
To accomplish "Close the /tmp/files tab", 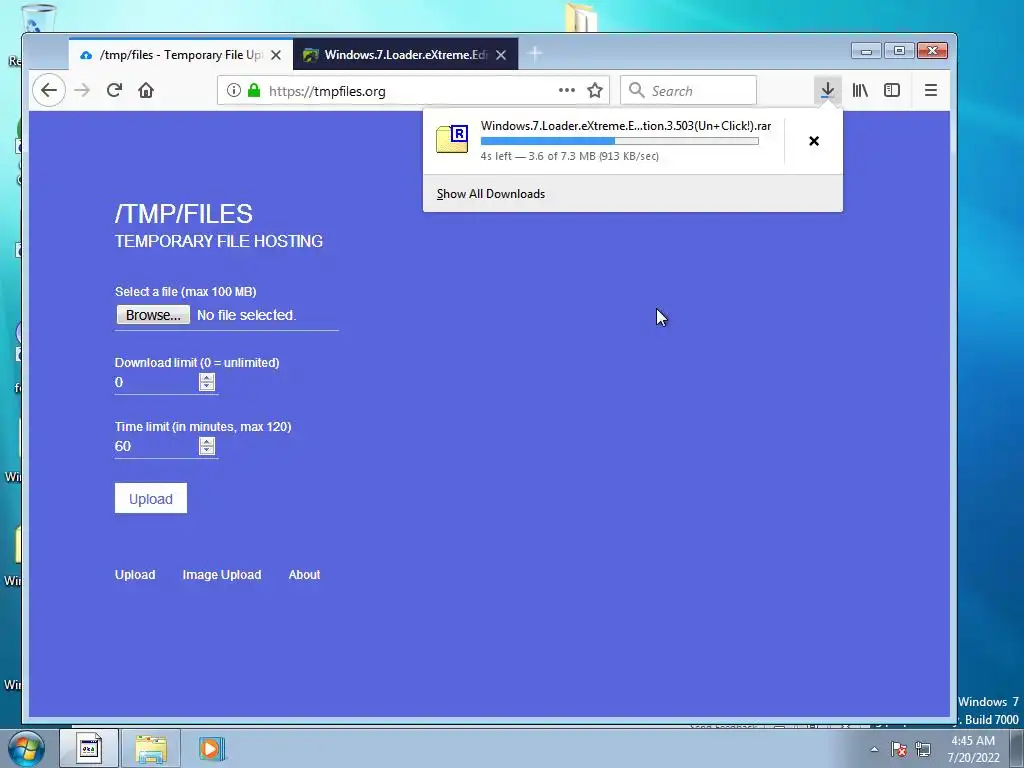I will (276, 55).
